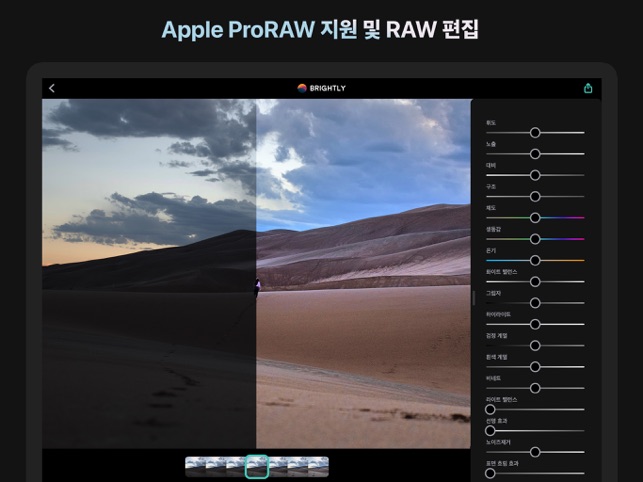Click the 'Apple ProRAW 지원 및 RAW 편집' headline

pyautogui.click(x=320, y=30)
